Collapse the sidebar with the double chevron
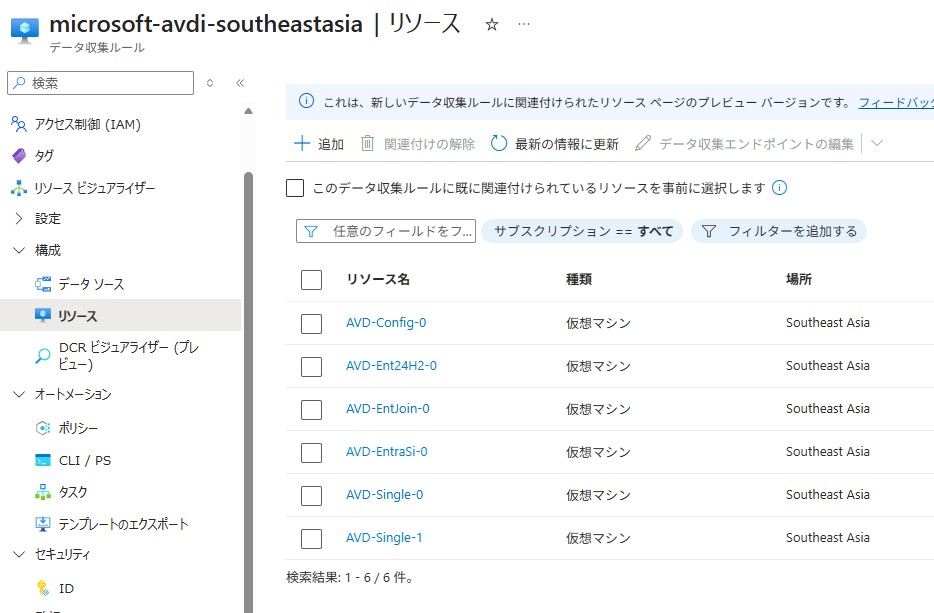Image resolution: width=934 pixels, height=613 pixels. point(240,83)
